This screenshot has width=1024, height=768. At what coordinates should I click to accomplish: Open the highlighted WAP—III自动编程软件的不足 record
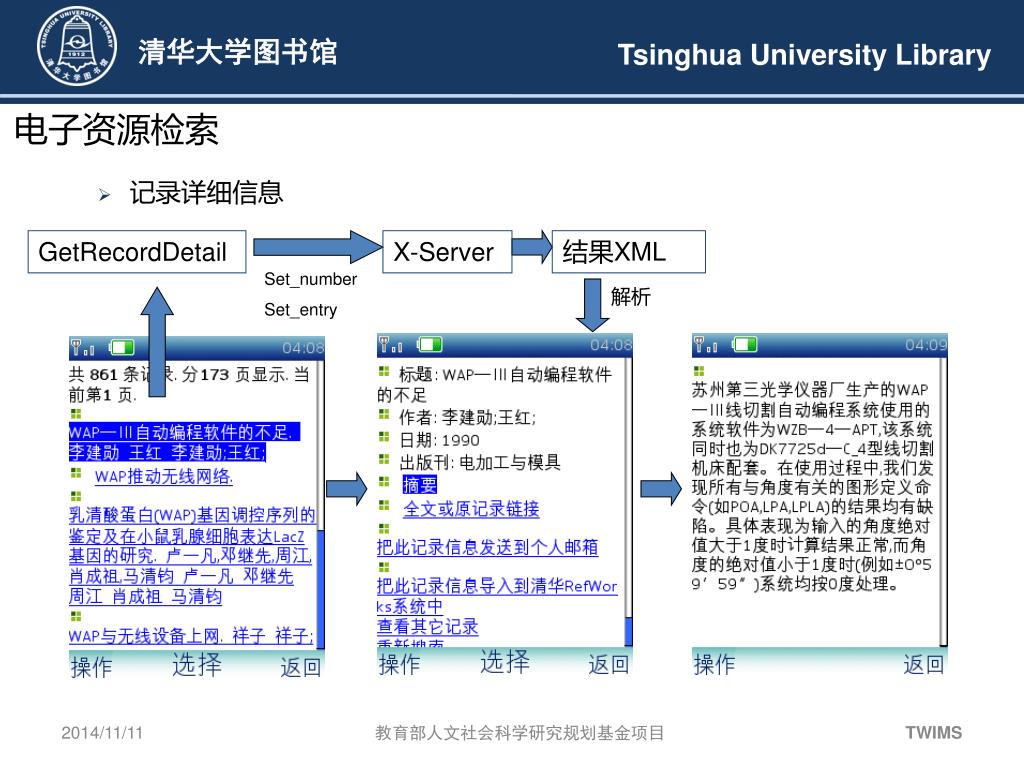click(184, 442)
